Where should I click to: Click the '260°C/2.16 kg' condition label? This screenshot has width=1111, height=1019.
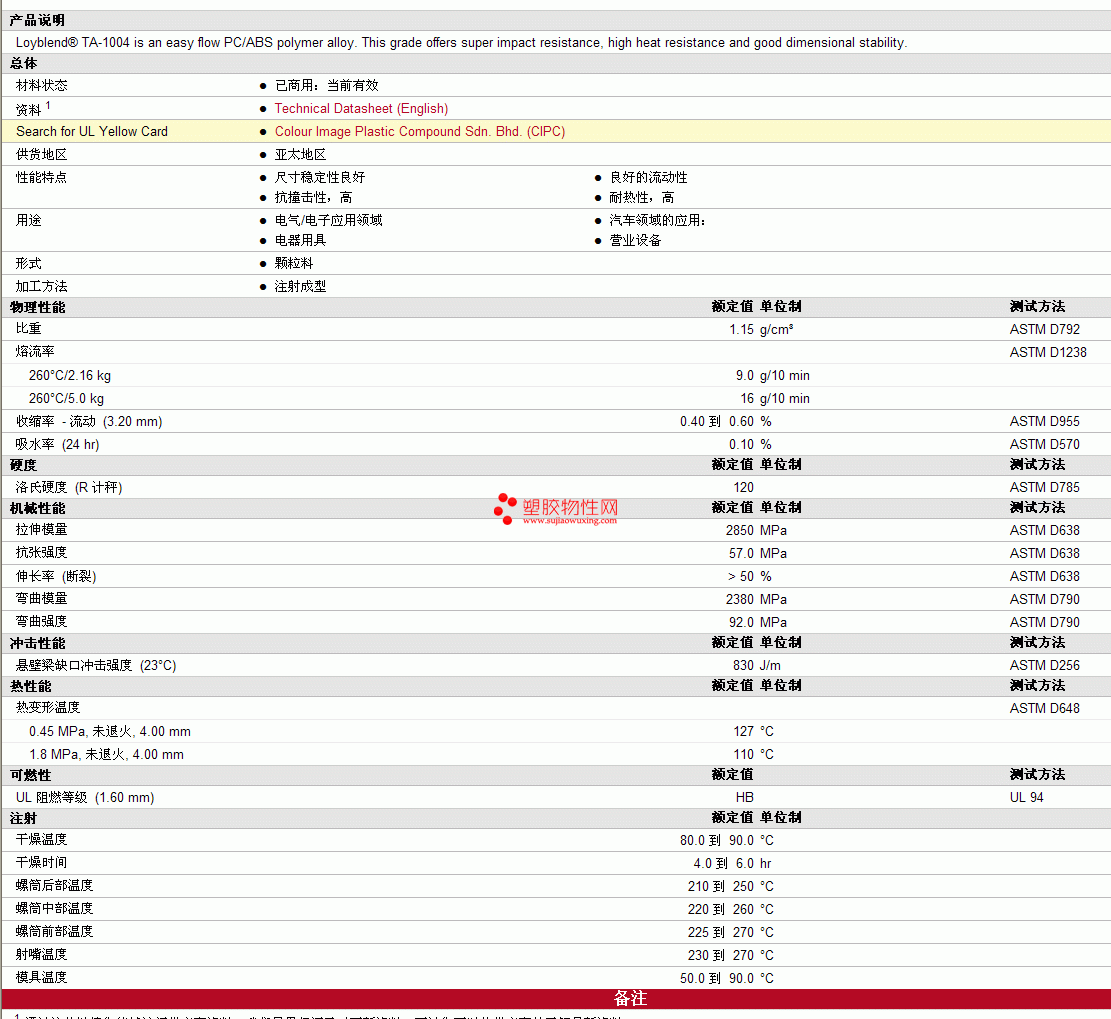tap(70, 376)
